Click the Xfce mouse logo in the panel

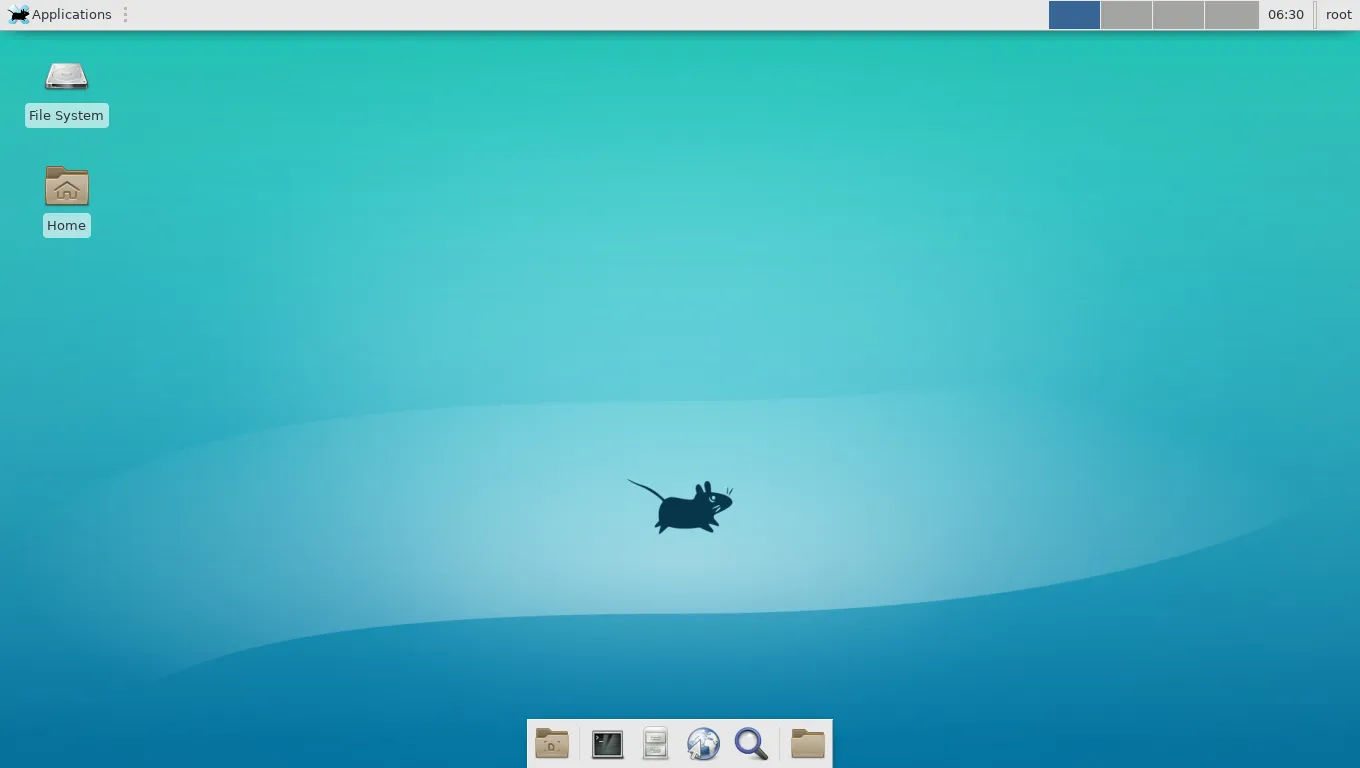(18, 14)
